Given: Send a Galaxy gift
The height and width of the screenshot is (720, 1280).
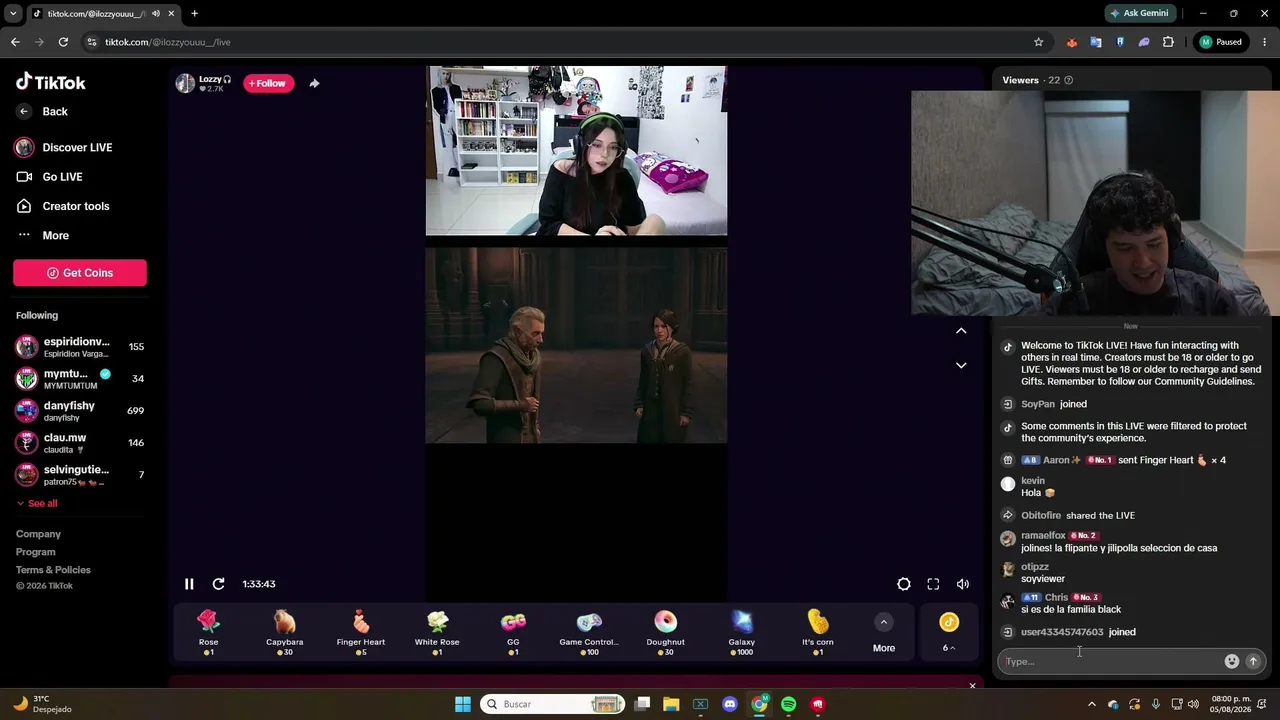Looking at the screenshot, I should [x=742, y=632].
